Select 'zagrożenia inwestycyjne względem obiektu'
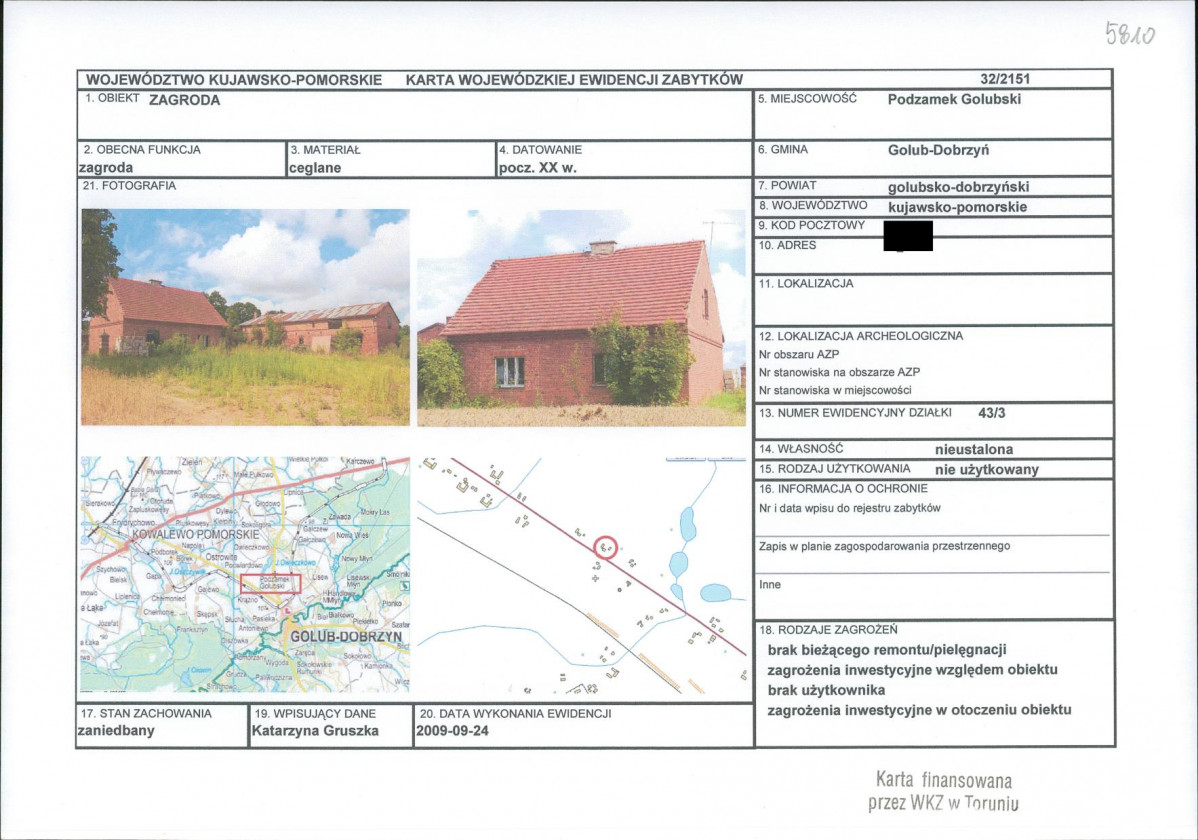1198x840 pixels. coord(912,670)
